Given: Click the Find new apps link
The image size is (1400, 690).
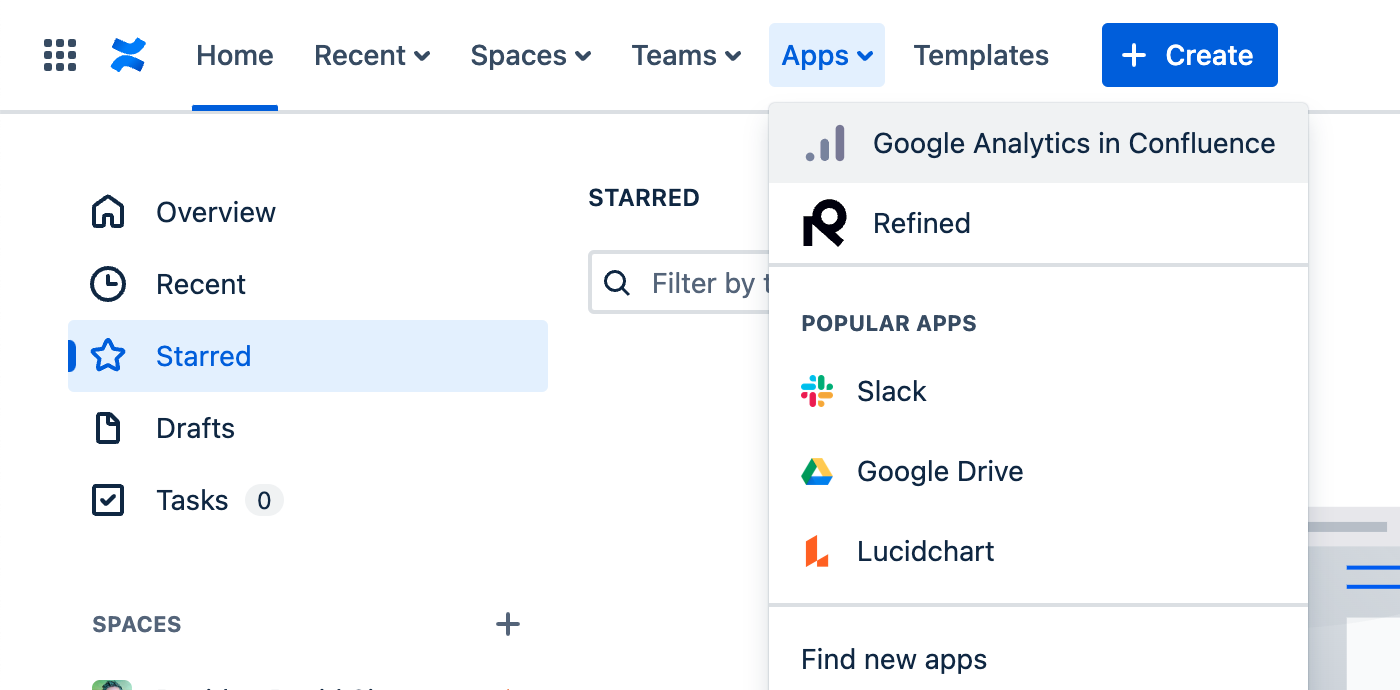Looking at the screenshot, I should pyautogui.click(x=894, y=659).
